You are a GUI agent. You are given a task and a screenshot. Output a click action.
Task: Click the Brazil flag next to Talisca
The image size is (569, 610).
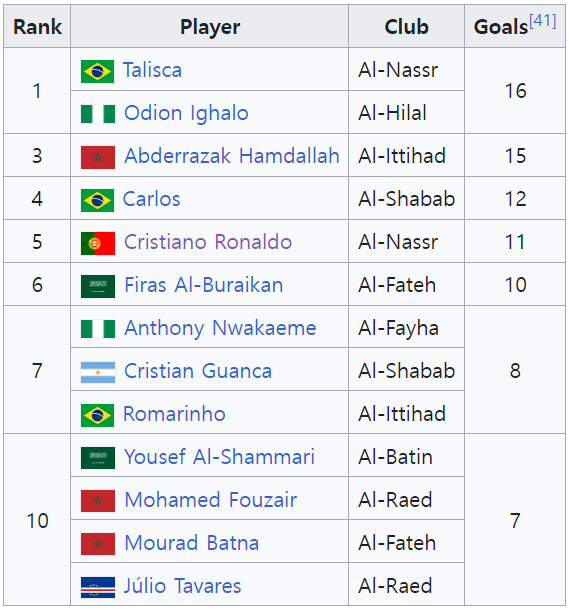pyautogui.click(x=98, y=71)
